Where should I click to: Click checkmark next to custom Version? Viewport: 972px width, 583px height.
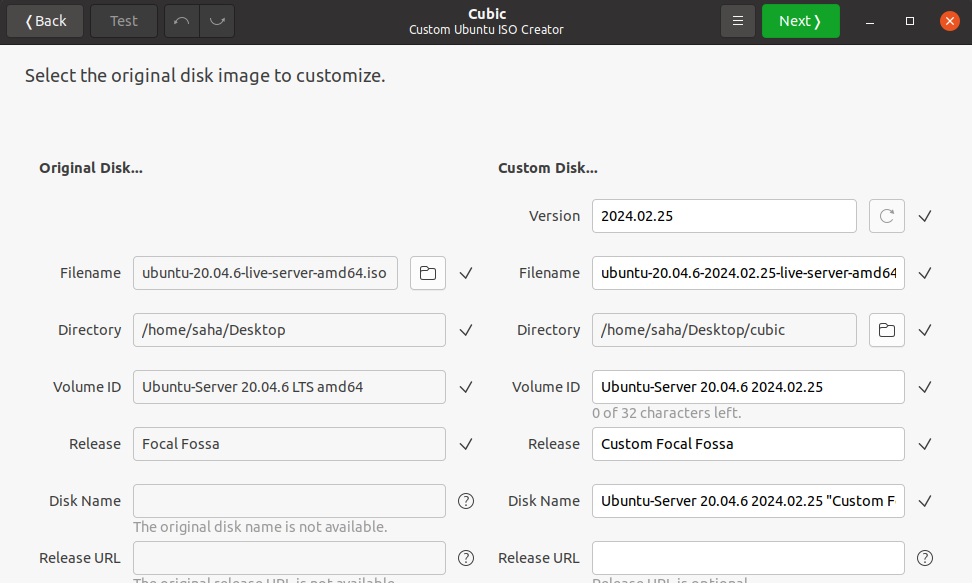[925, 216]
